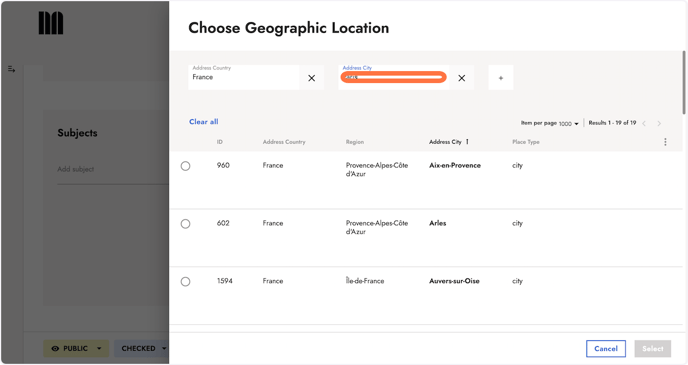Click the Subjects heading
This screenshot has width=688, height=365.
point(77,133)
